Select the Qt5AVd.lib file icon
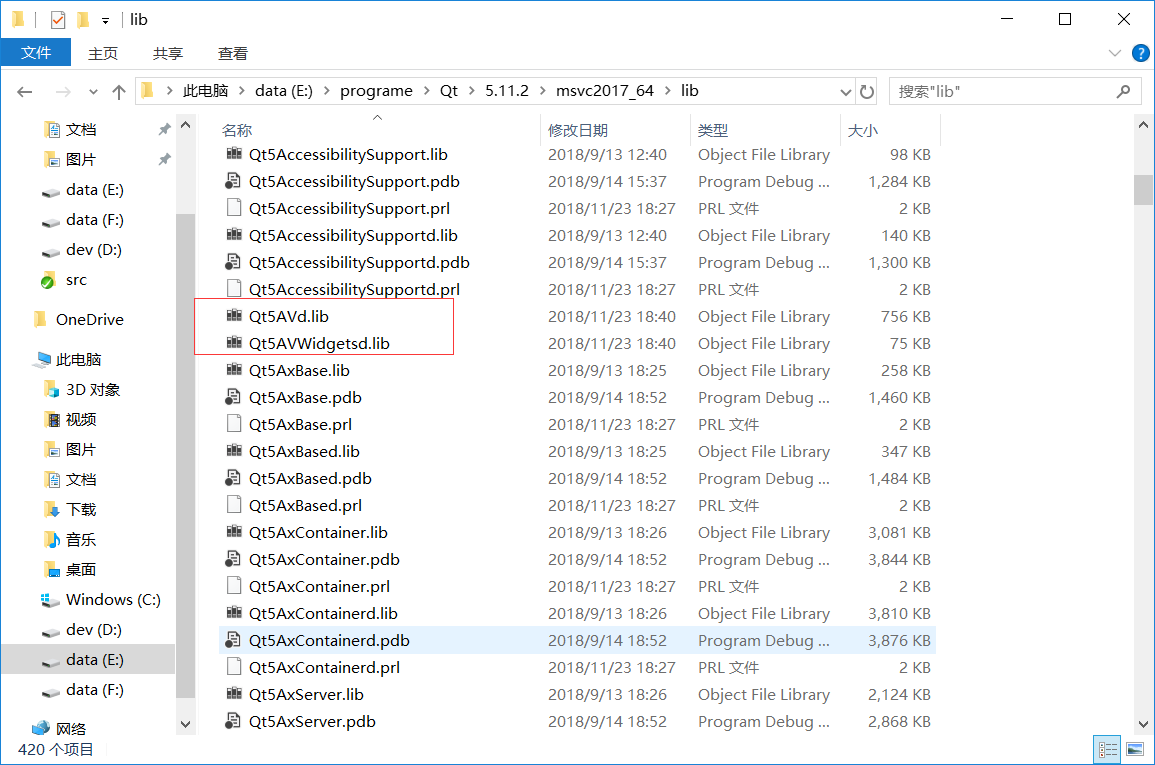The width and height of the screenshot is (1155, 765). point(234,316)
